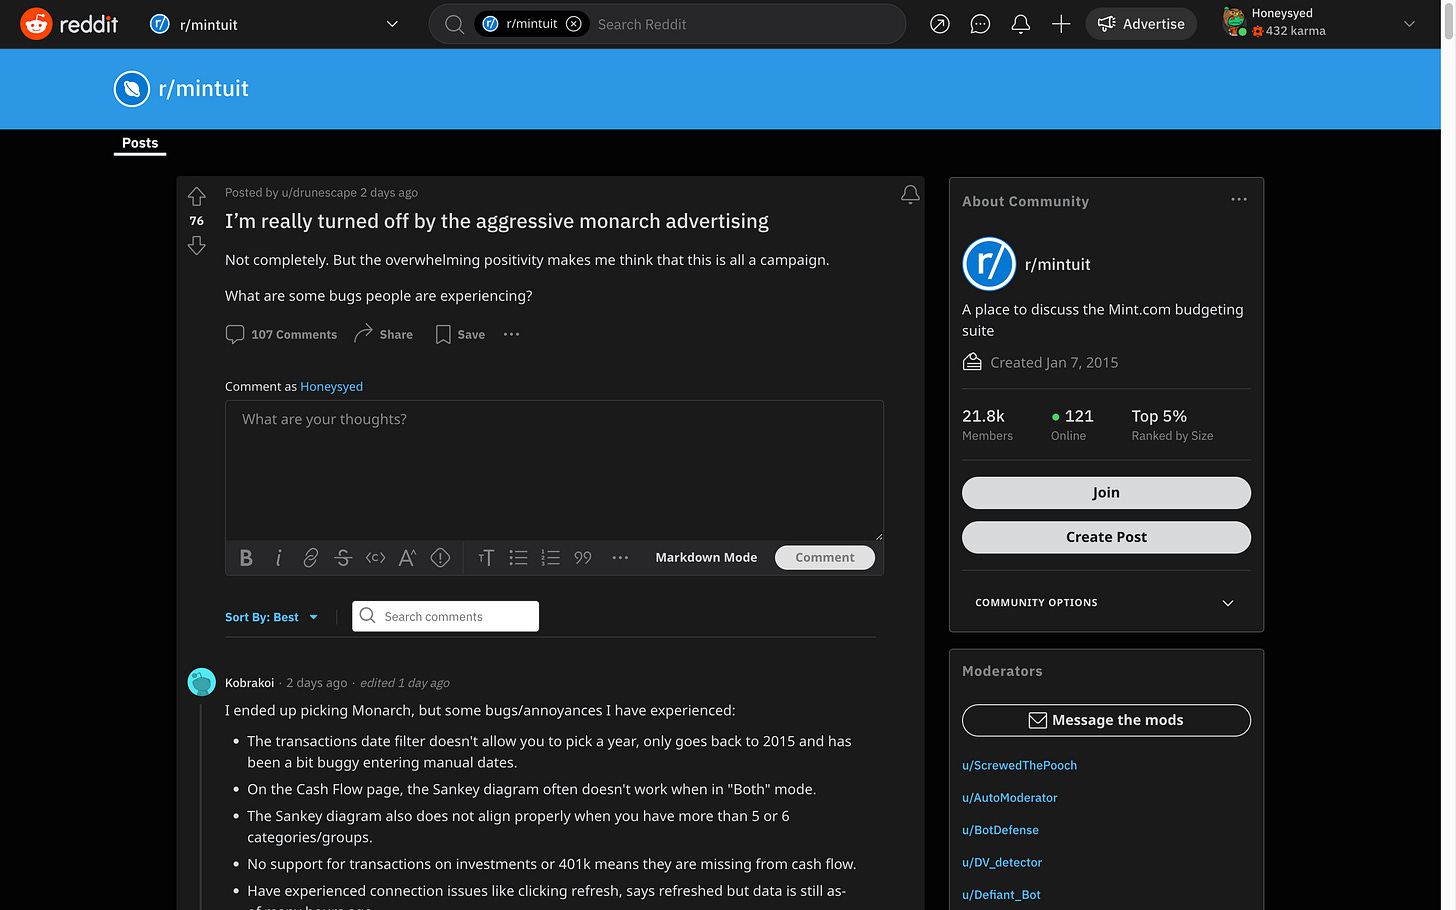Submit with the Comment button

click(x=825, y=558)
